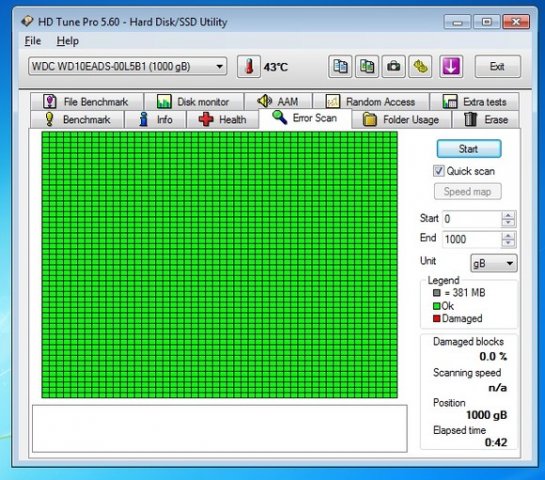Decrease the Start value with down arrow
545x480 pixels.
[x=508, y=222]
